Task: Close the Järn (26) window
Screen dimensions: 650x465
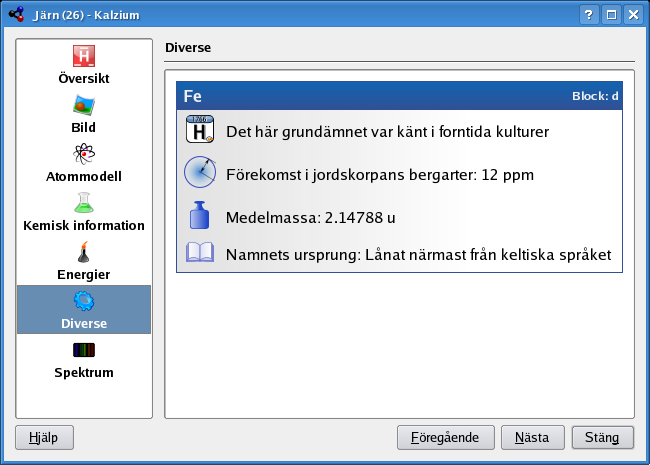Action: point(634,15)
